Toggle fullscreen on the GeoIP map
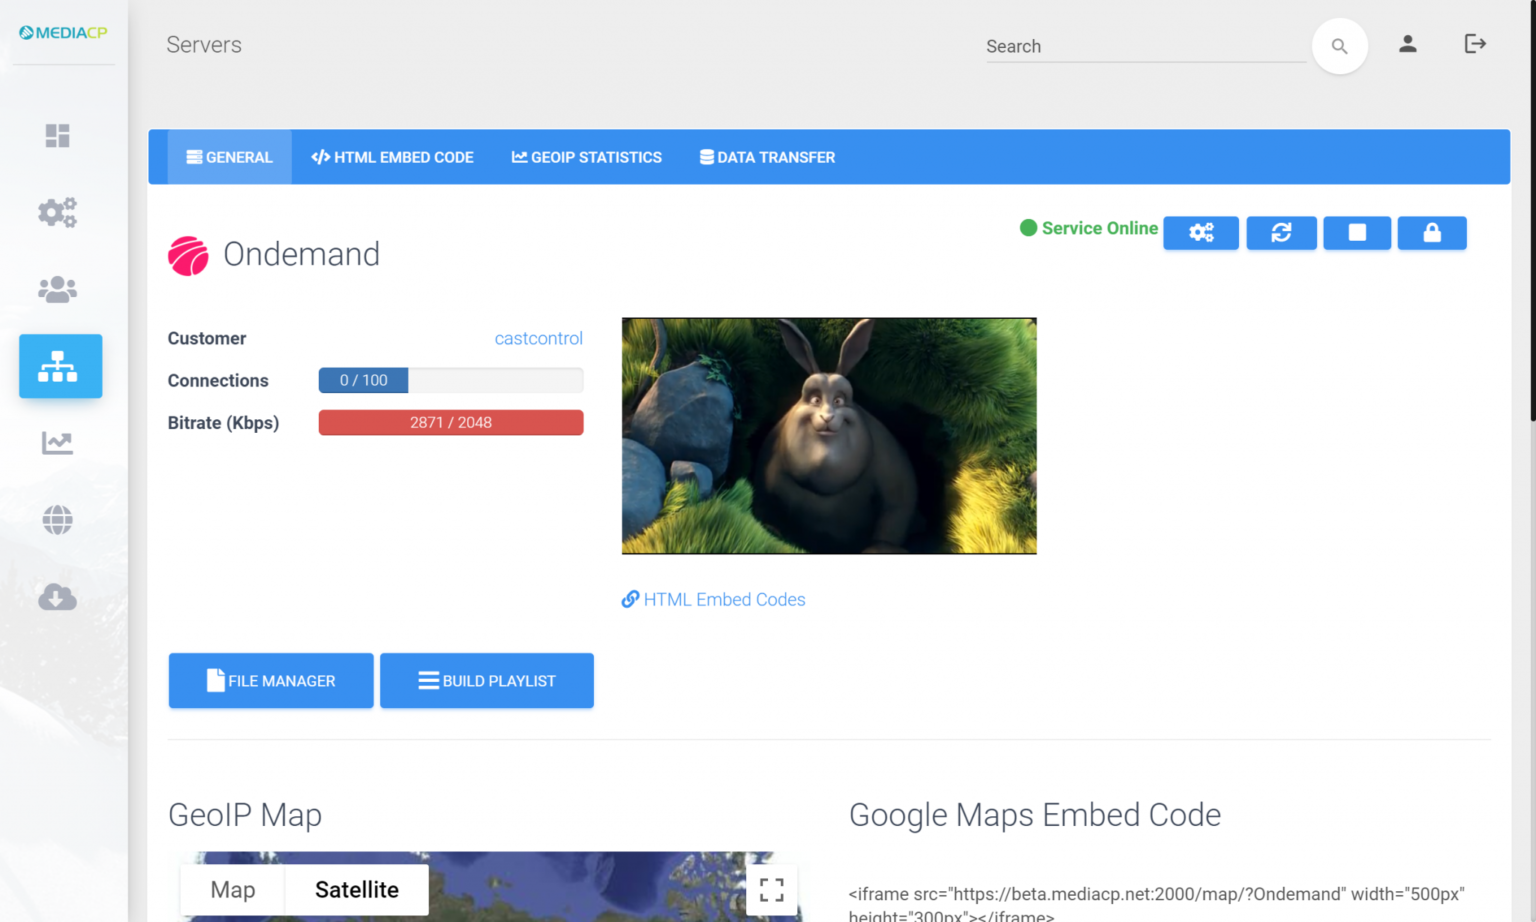 coord(771,889)
